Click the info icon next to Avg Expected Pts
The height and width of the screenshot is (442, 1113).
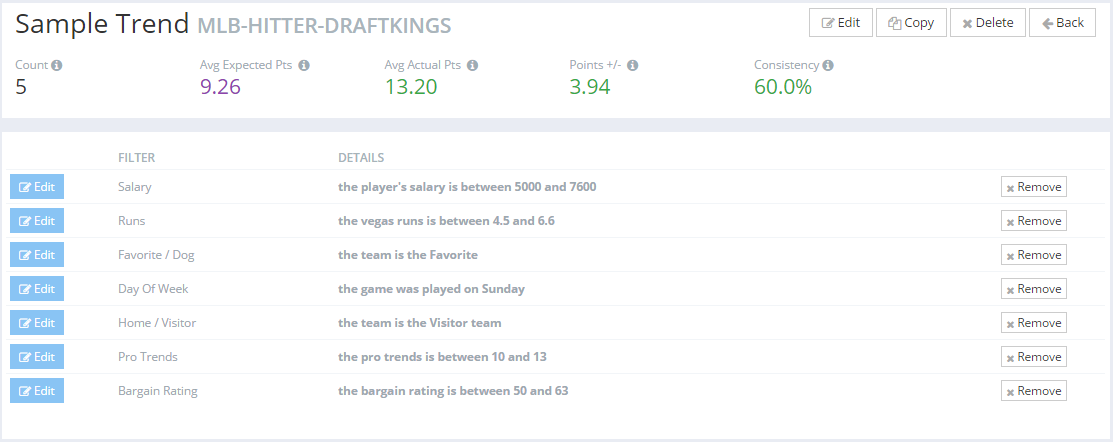tap(304, 65)
